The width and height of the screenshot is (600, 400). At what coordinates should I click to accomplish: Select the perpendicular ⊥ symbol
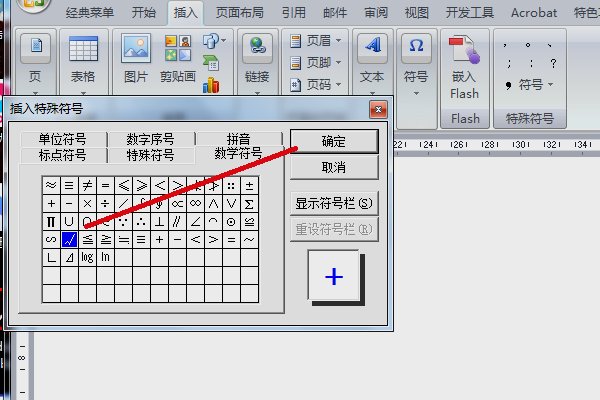pyautogui.click(x=159, y=222)
